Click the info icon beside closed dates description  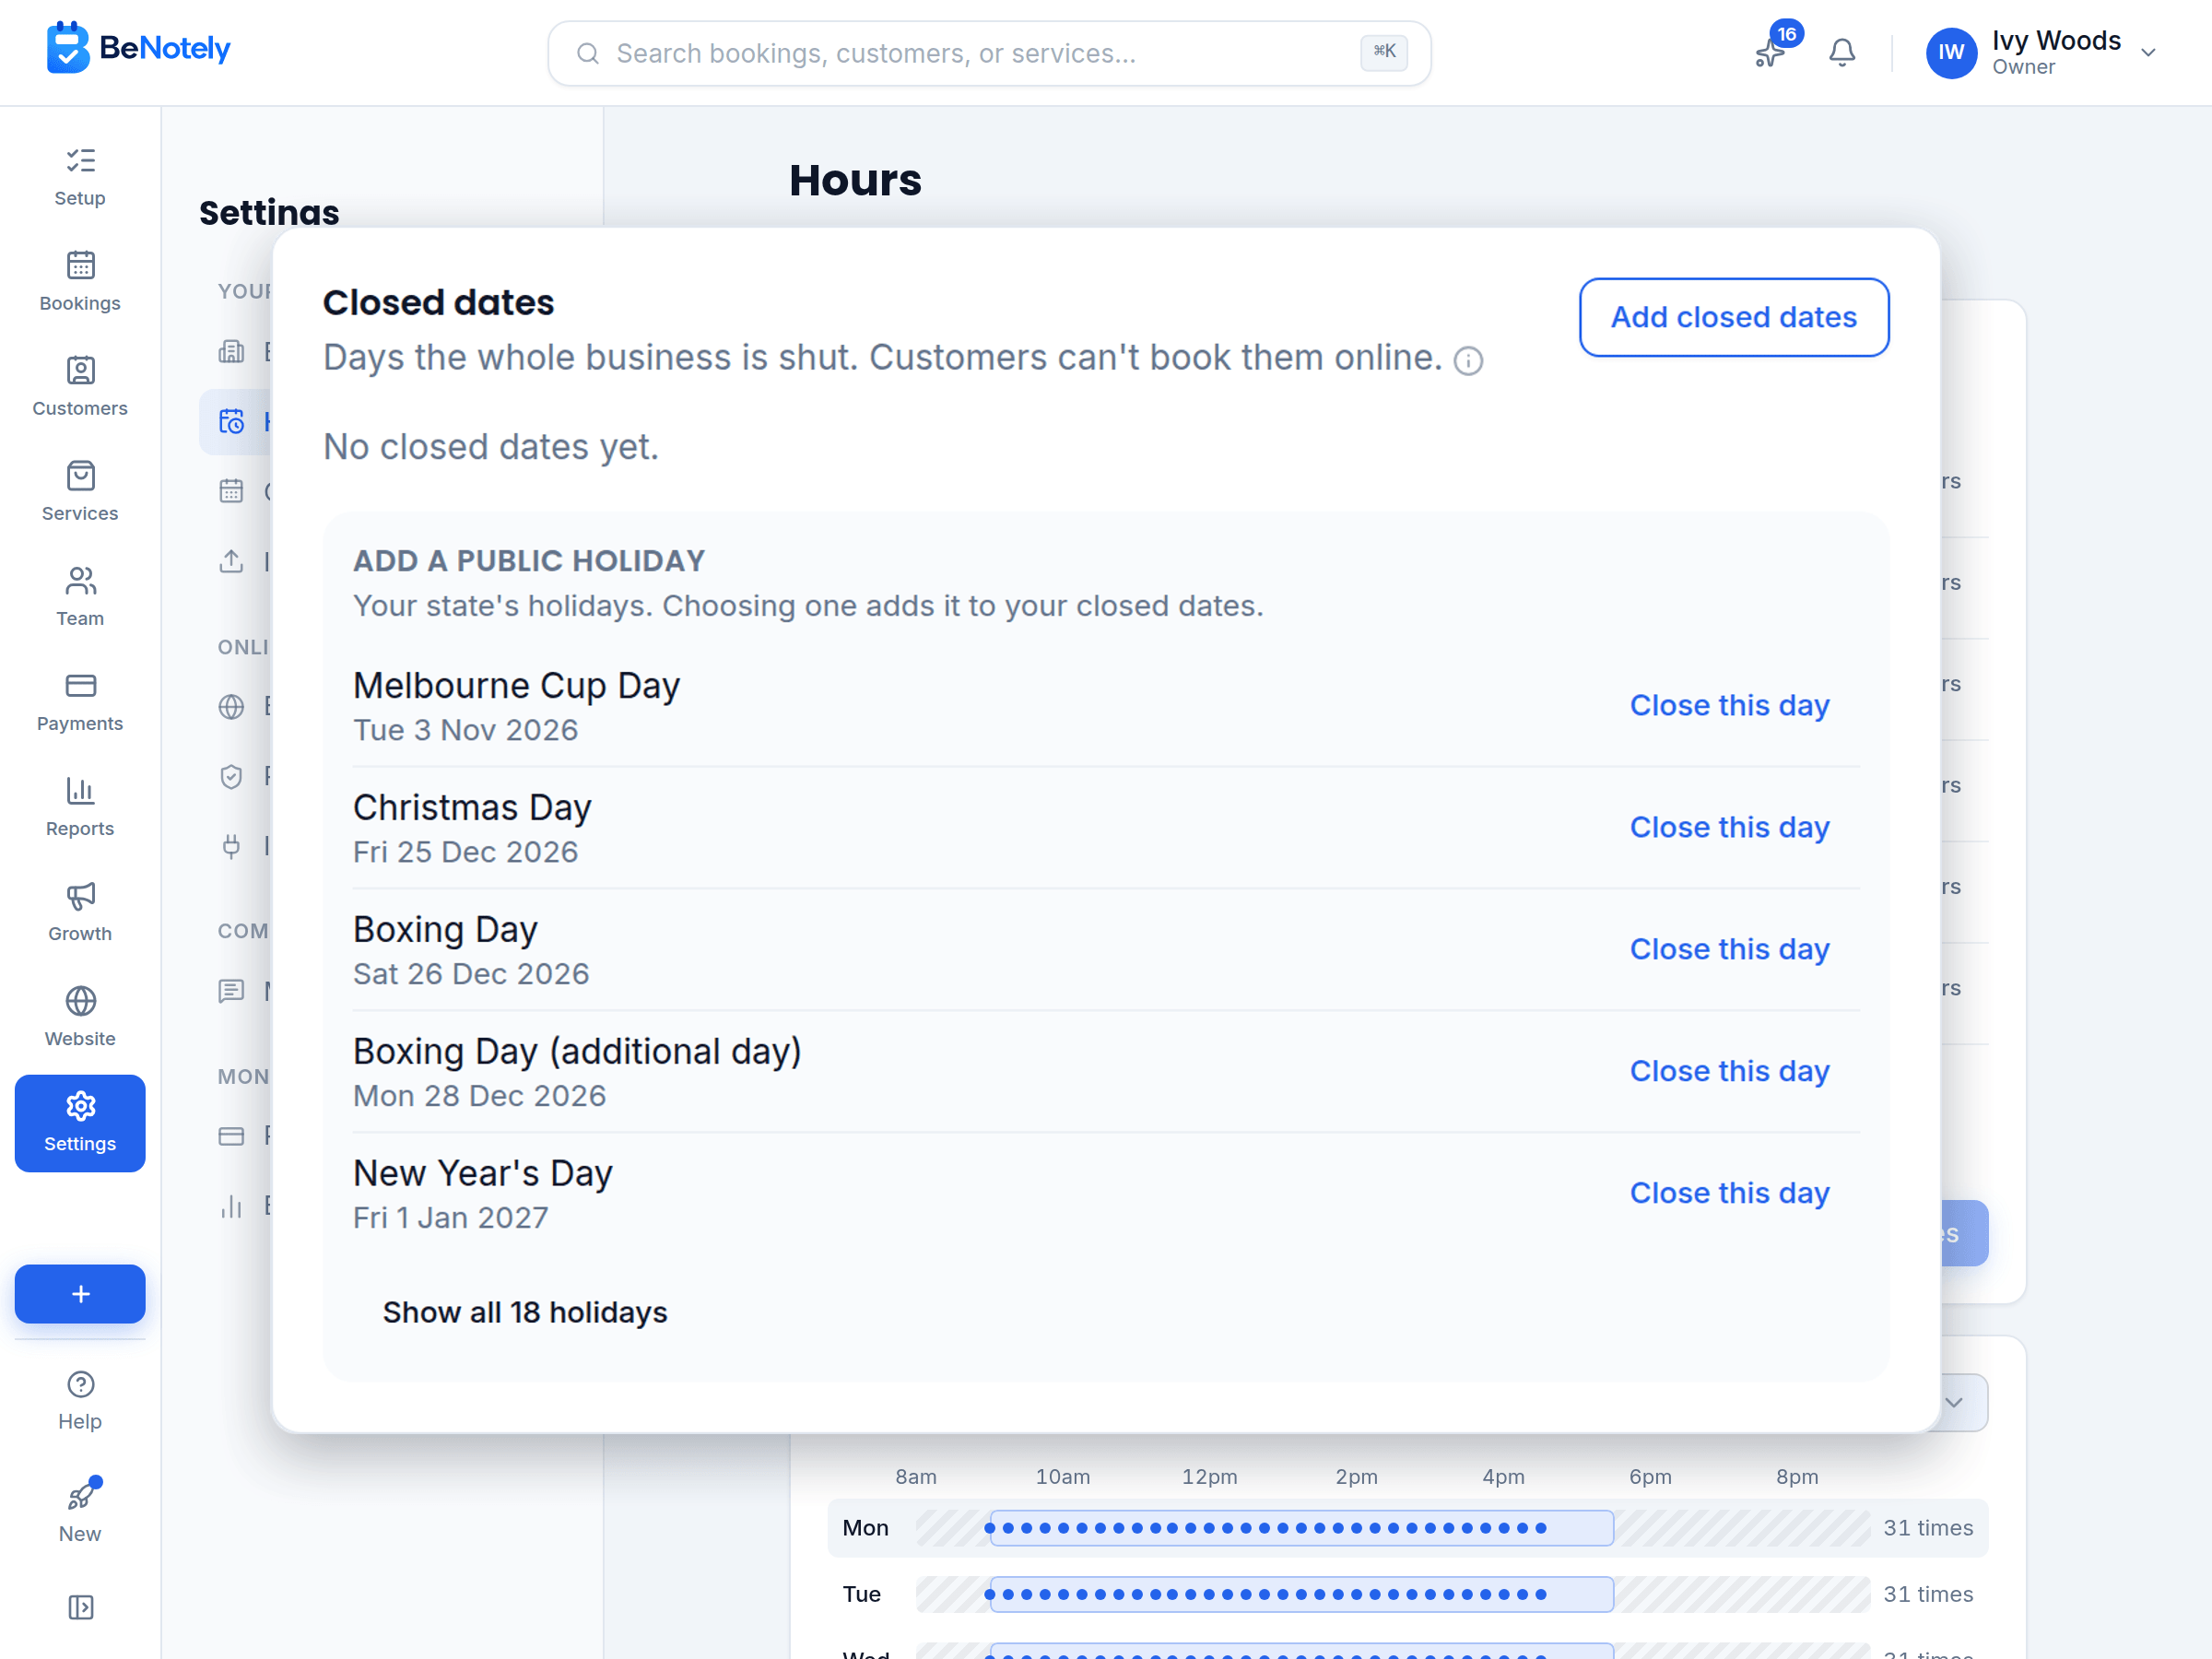1468,360
